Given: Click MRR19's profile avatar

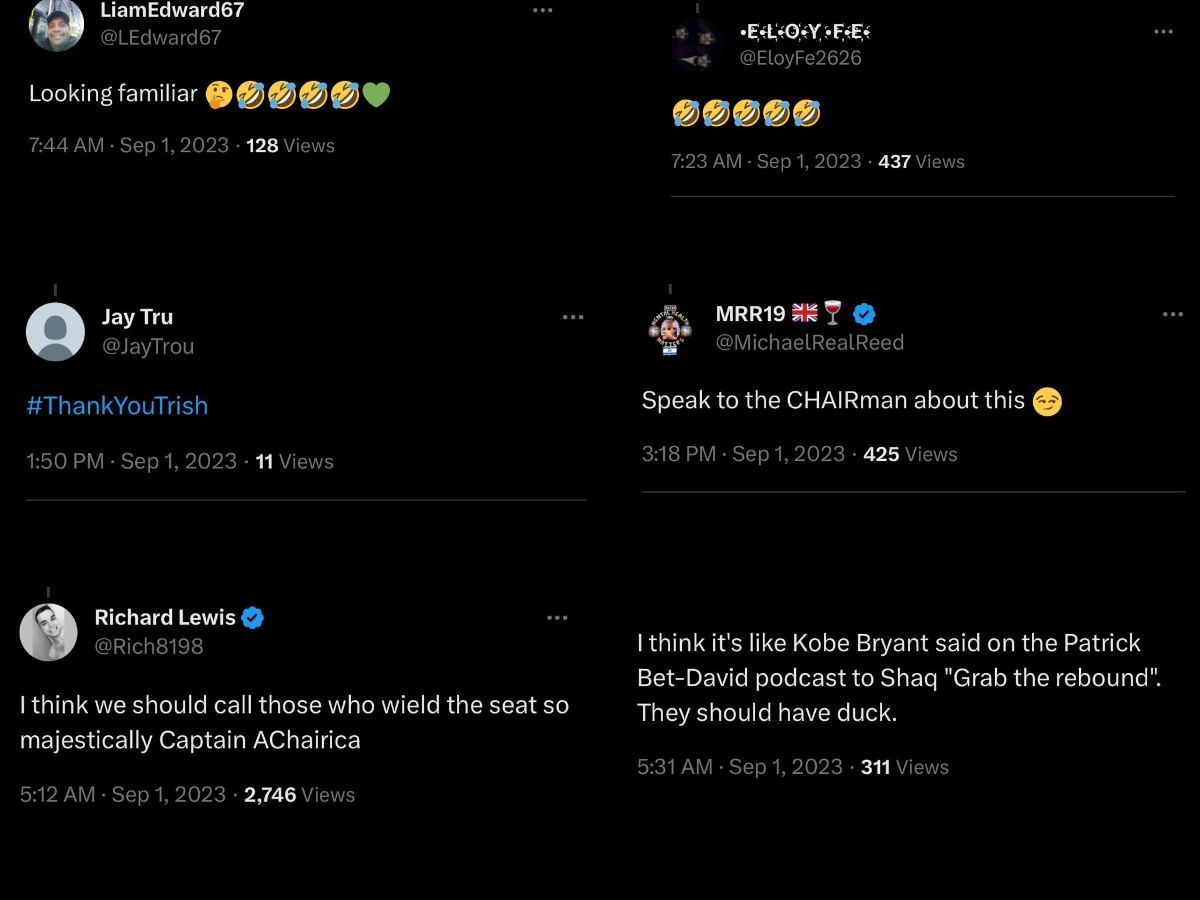Looking at the screenshot, I should click(x=670, y=329).
